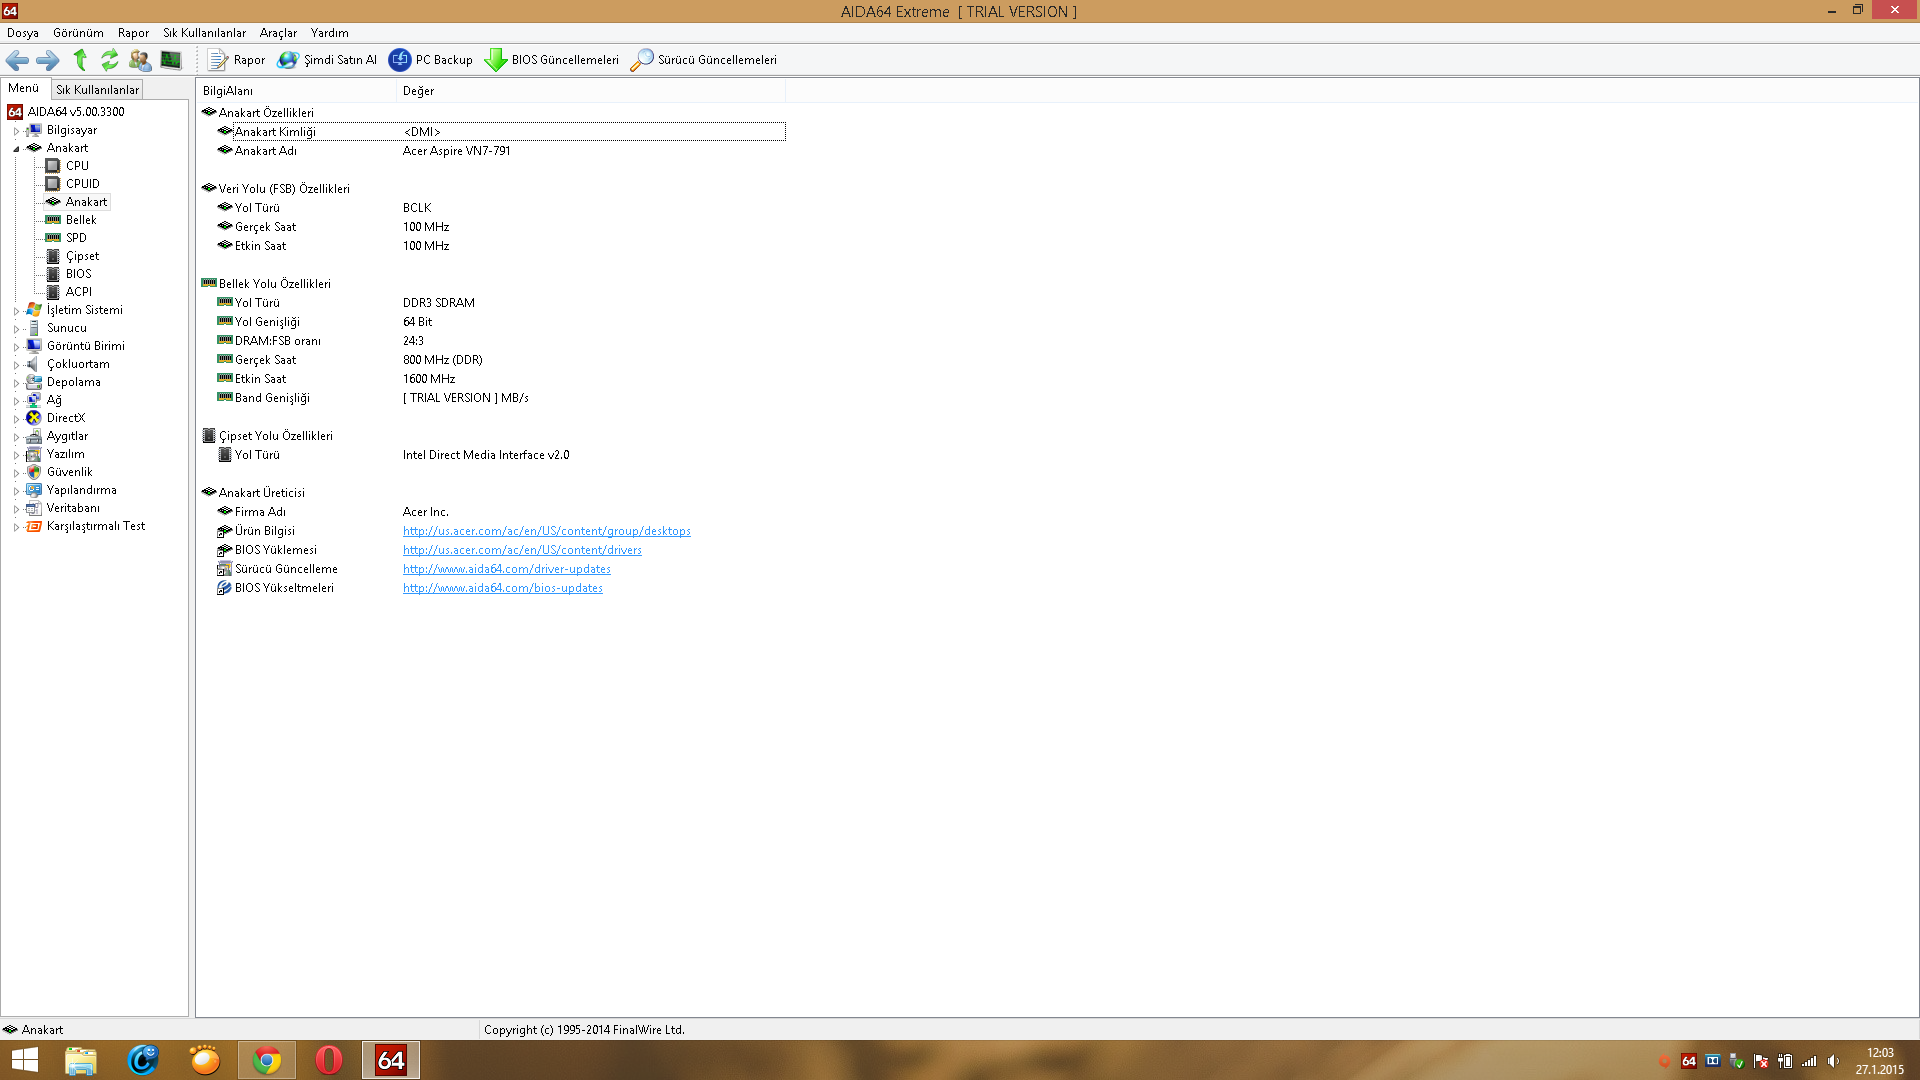Open the Sık Kullanılanlar menu
The height and width of the screenshot is (1080, 1920).
point(204,33)
